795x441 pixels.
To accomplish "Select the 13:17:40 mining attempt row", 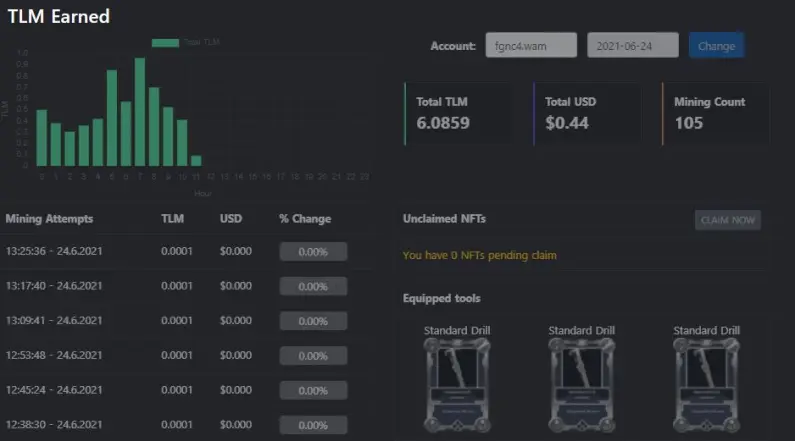I will [188, 286].
